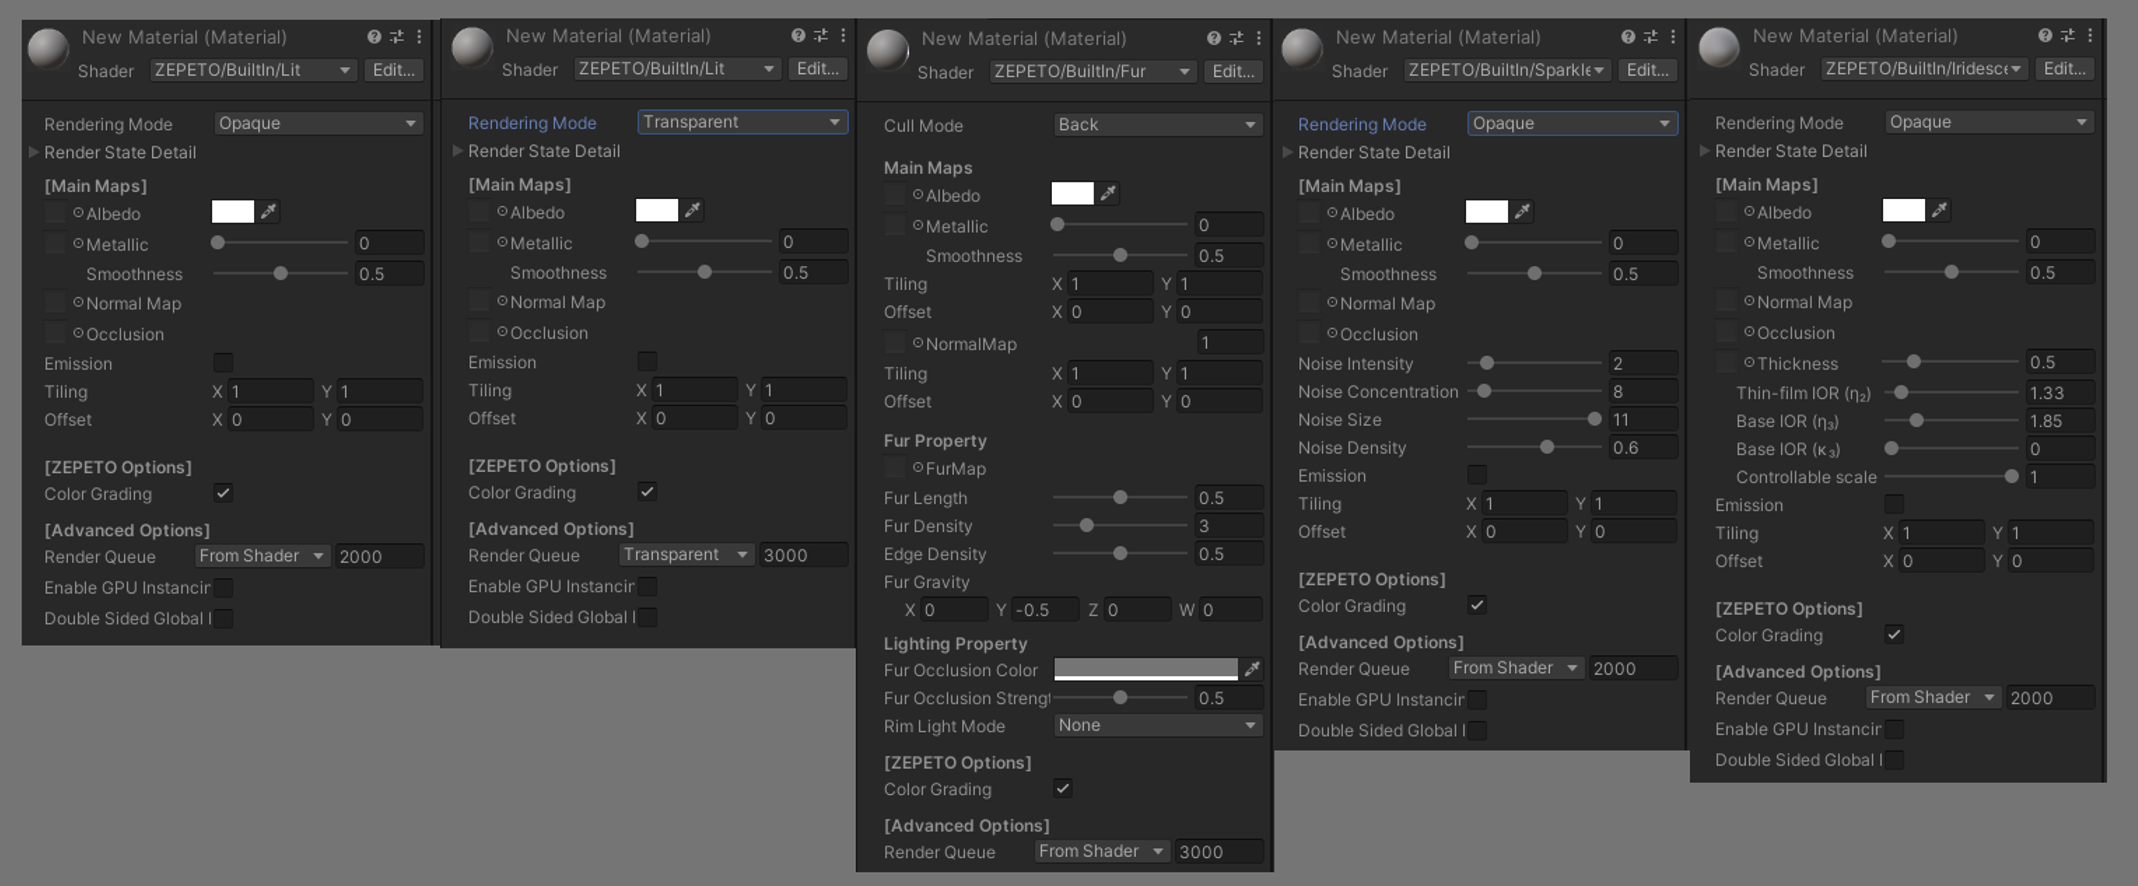Open the Rim Light Mode dropdown
The height and width of the screenshot is (886, 2138).
coord(1158,725)
